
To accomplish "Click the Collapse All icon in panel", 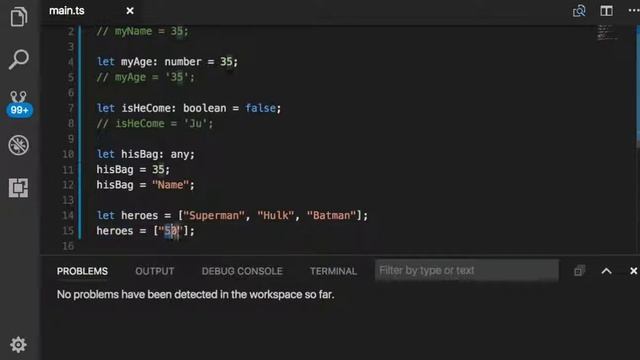I will [579, 271].
